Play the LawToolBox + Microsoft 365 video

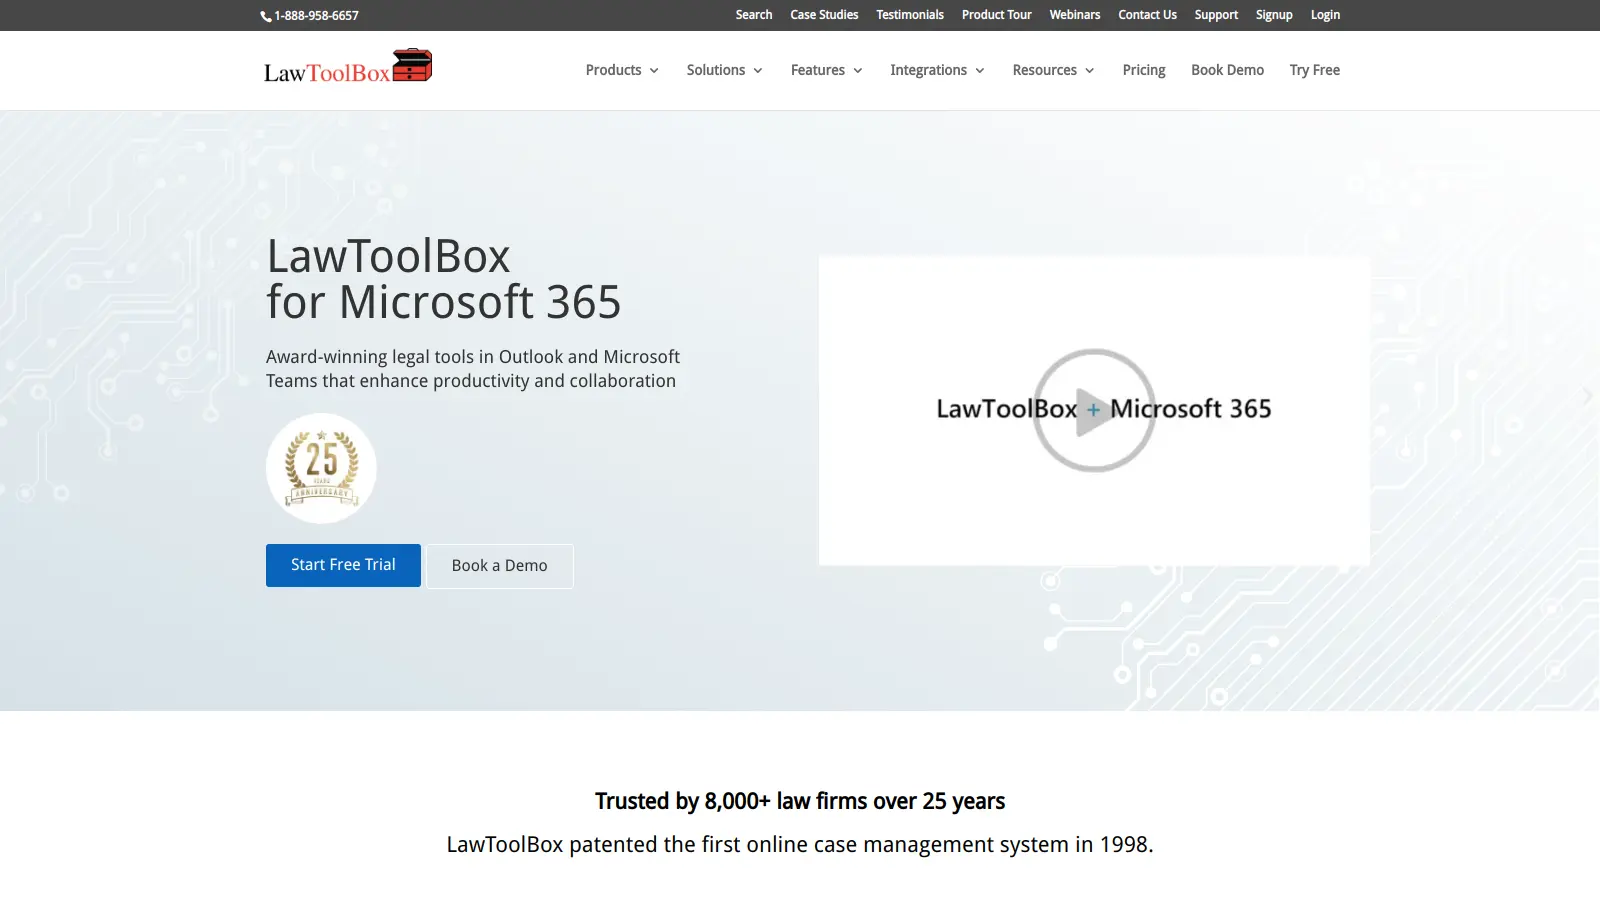coord(1094,411)
